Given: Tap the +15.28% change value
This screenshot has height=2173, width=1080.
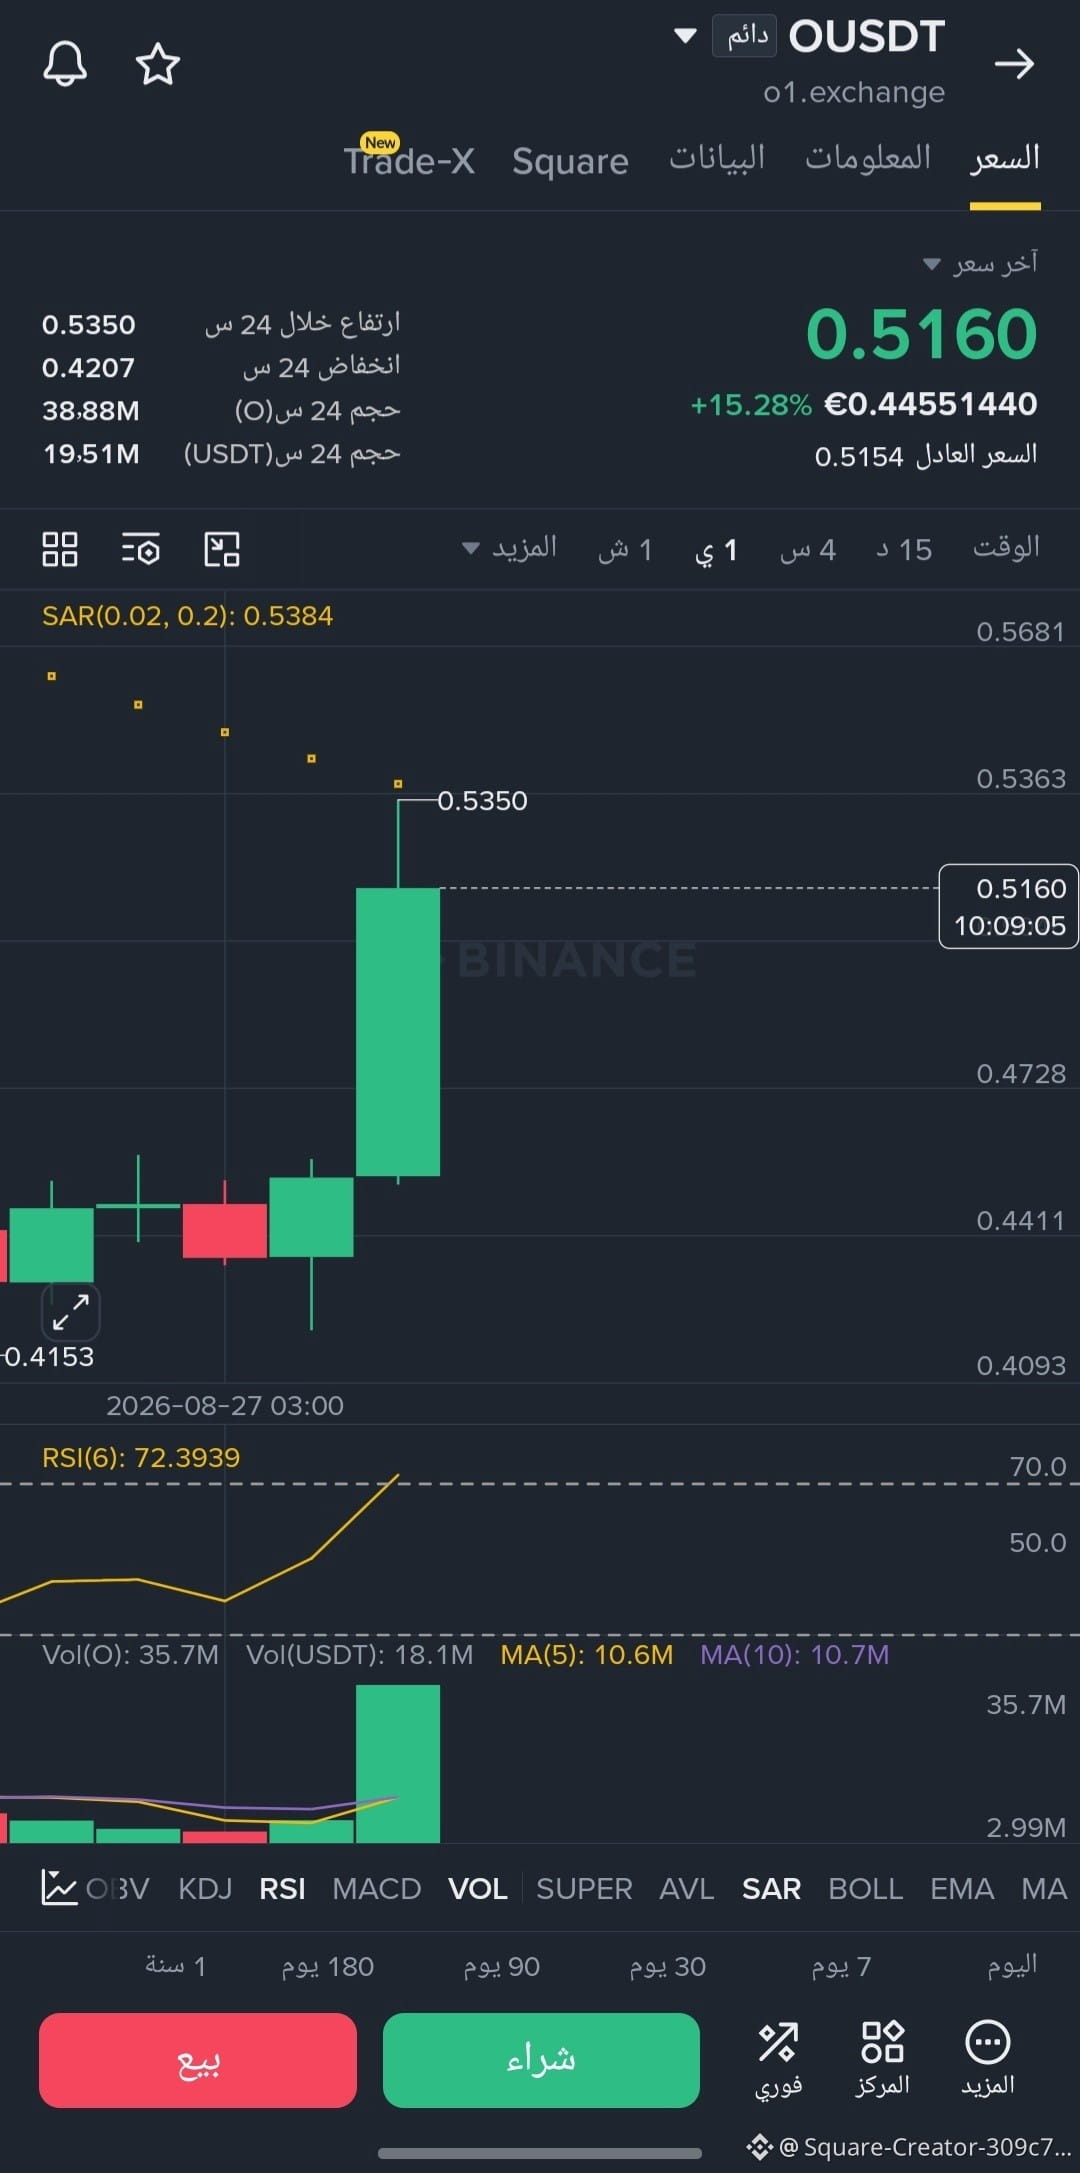Looking at the screenshot, I should 751,404.
